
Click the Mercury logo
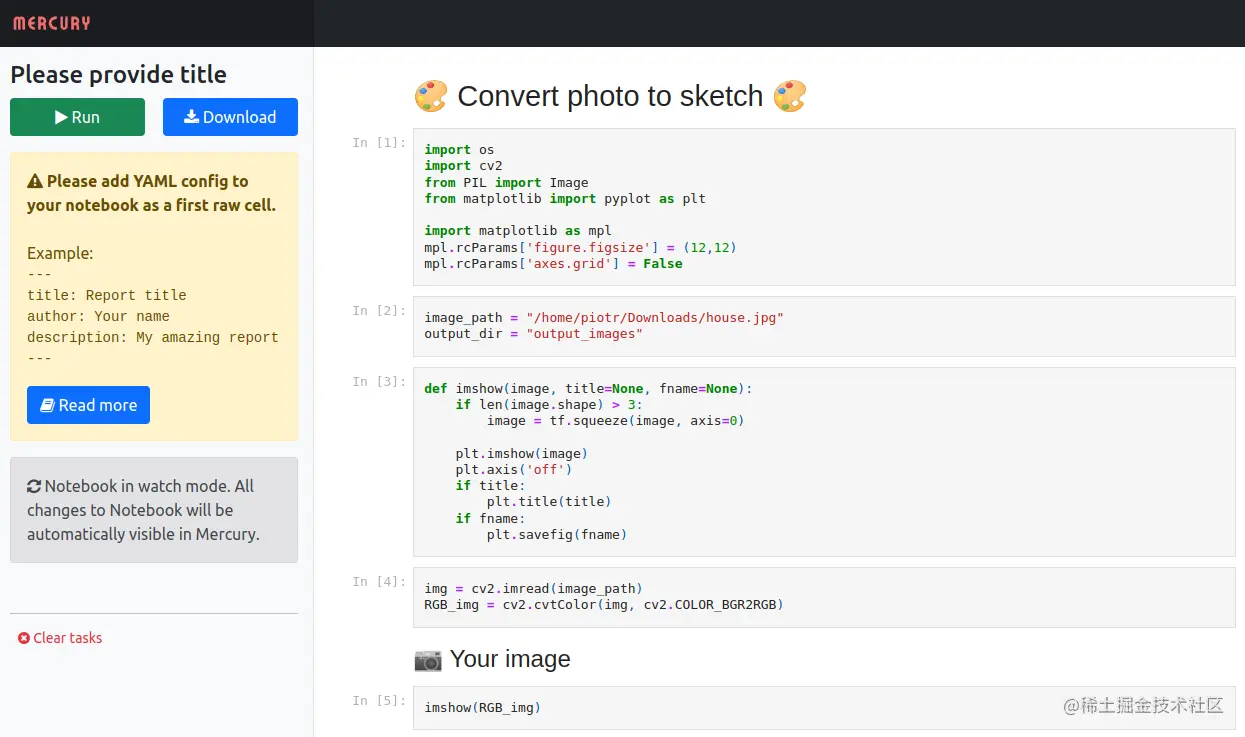[x=52, y=23]
